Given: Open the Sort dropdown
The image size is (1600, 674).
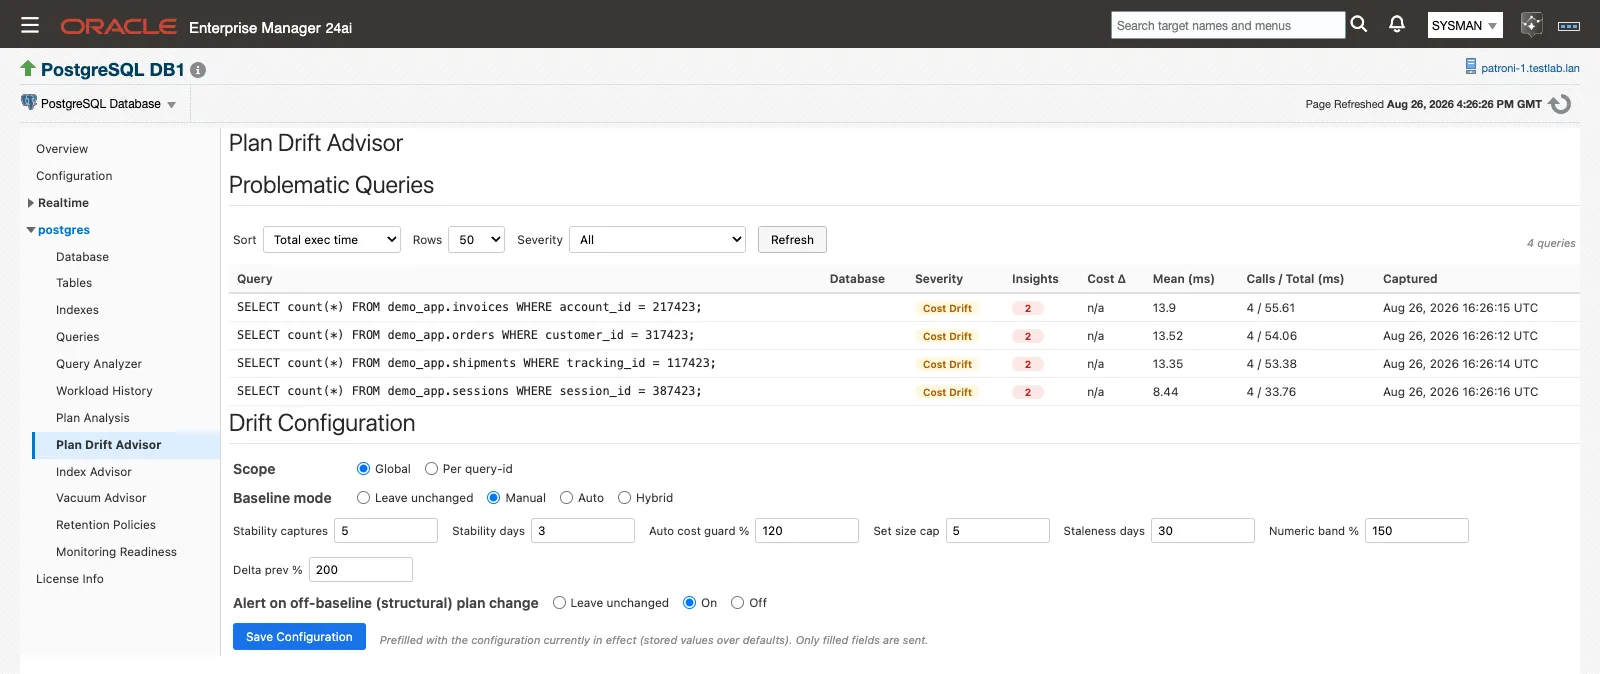Looking at the screenshot, I should click(332, 240).
